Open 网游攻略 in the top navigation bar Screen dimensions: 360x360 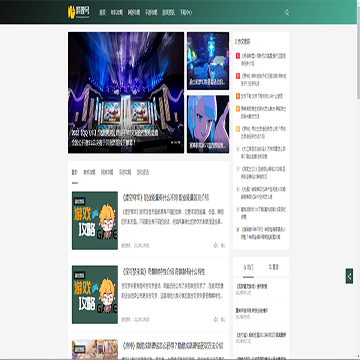click(134, 13)
